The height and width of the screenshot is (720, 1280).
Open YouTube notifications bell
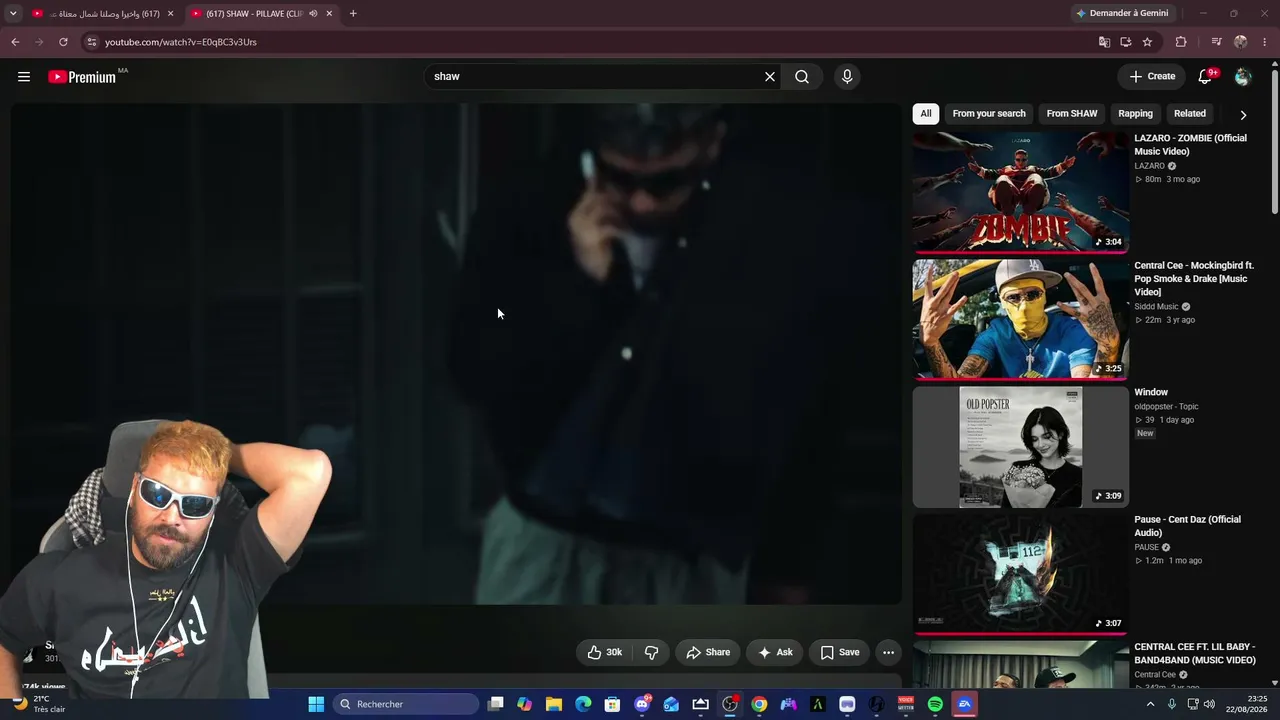click(x=1205, y=77)
